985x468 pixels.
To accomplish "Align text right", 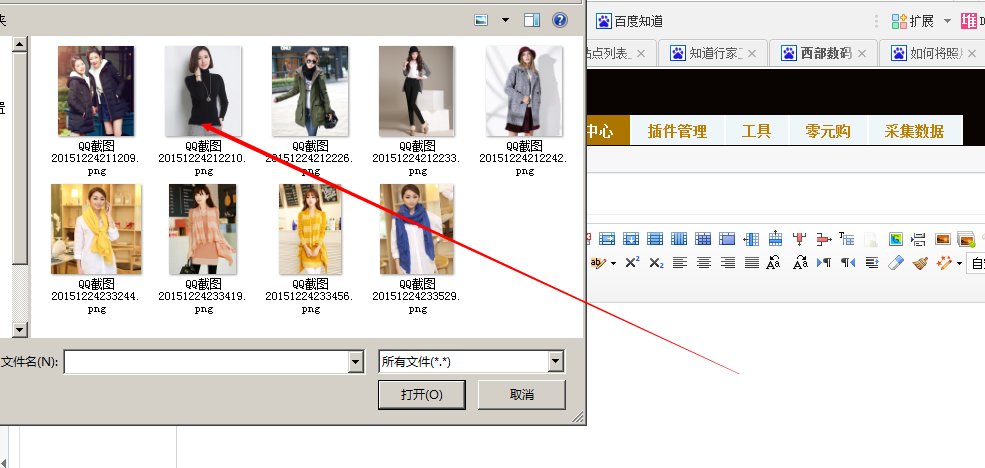I will pyautogui.click(x=727, y=263).
